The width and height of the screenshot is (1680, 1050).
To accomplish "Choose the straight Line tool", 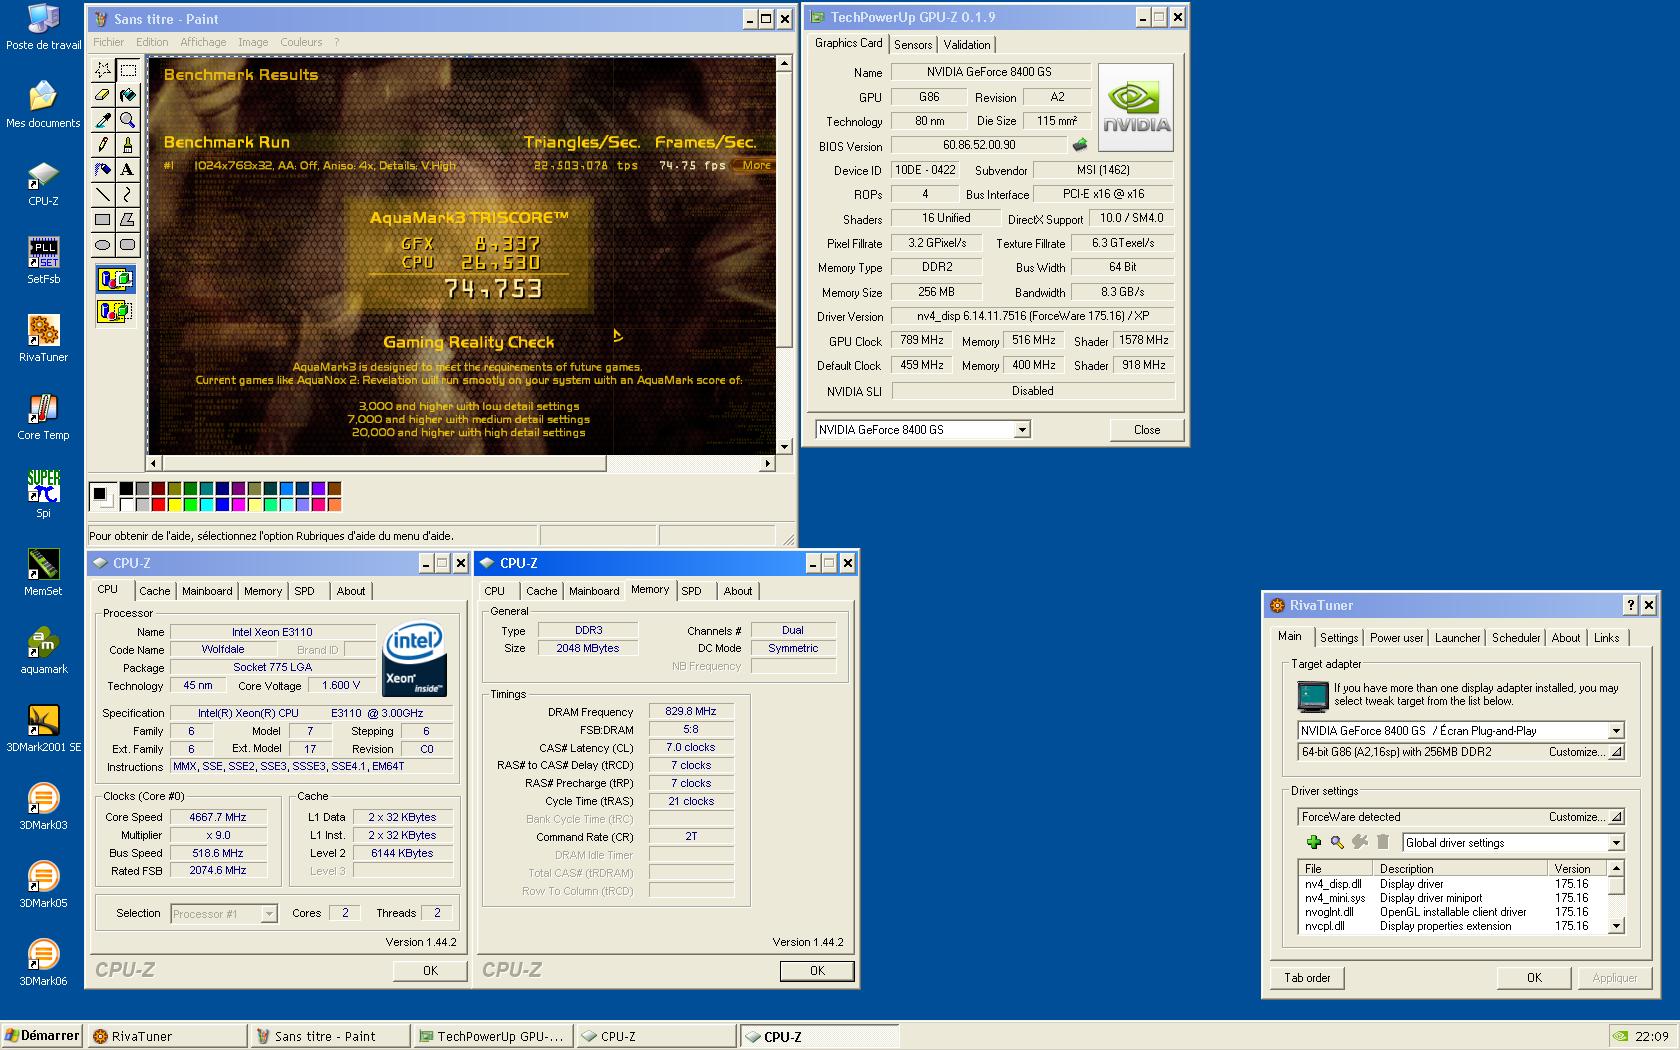I will 103,194.
